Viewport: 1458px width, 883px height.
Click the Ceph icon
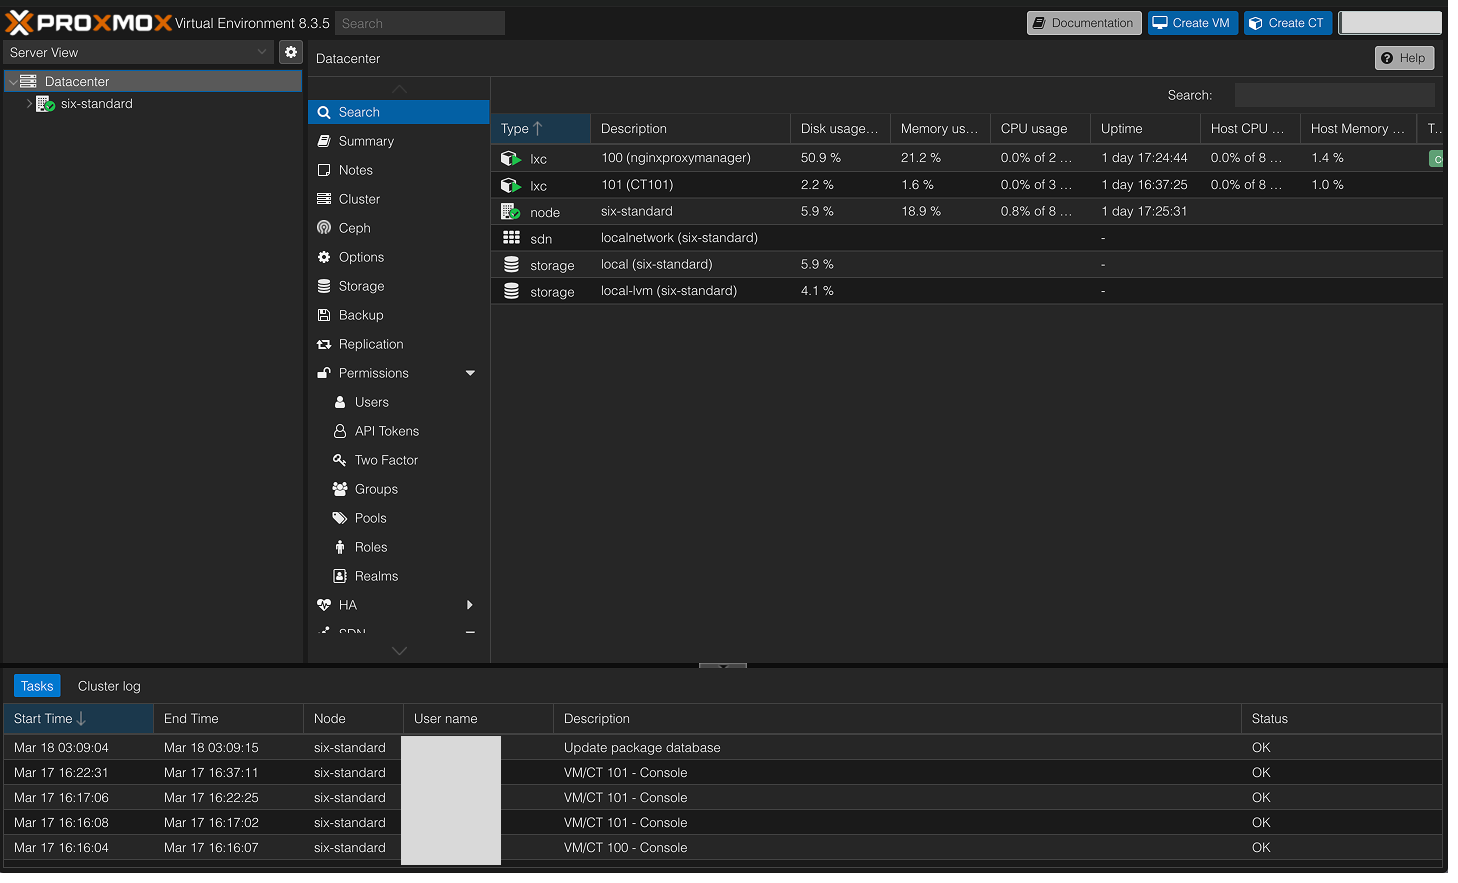pos(324,228)
